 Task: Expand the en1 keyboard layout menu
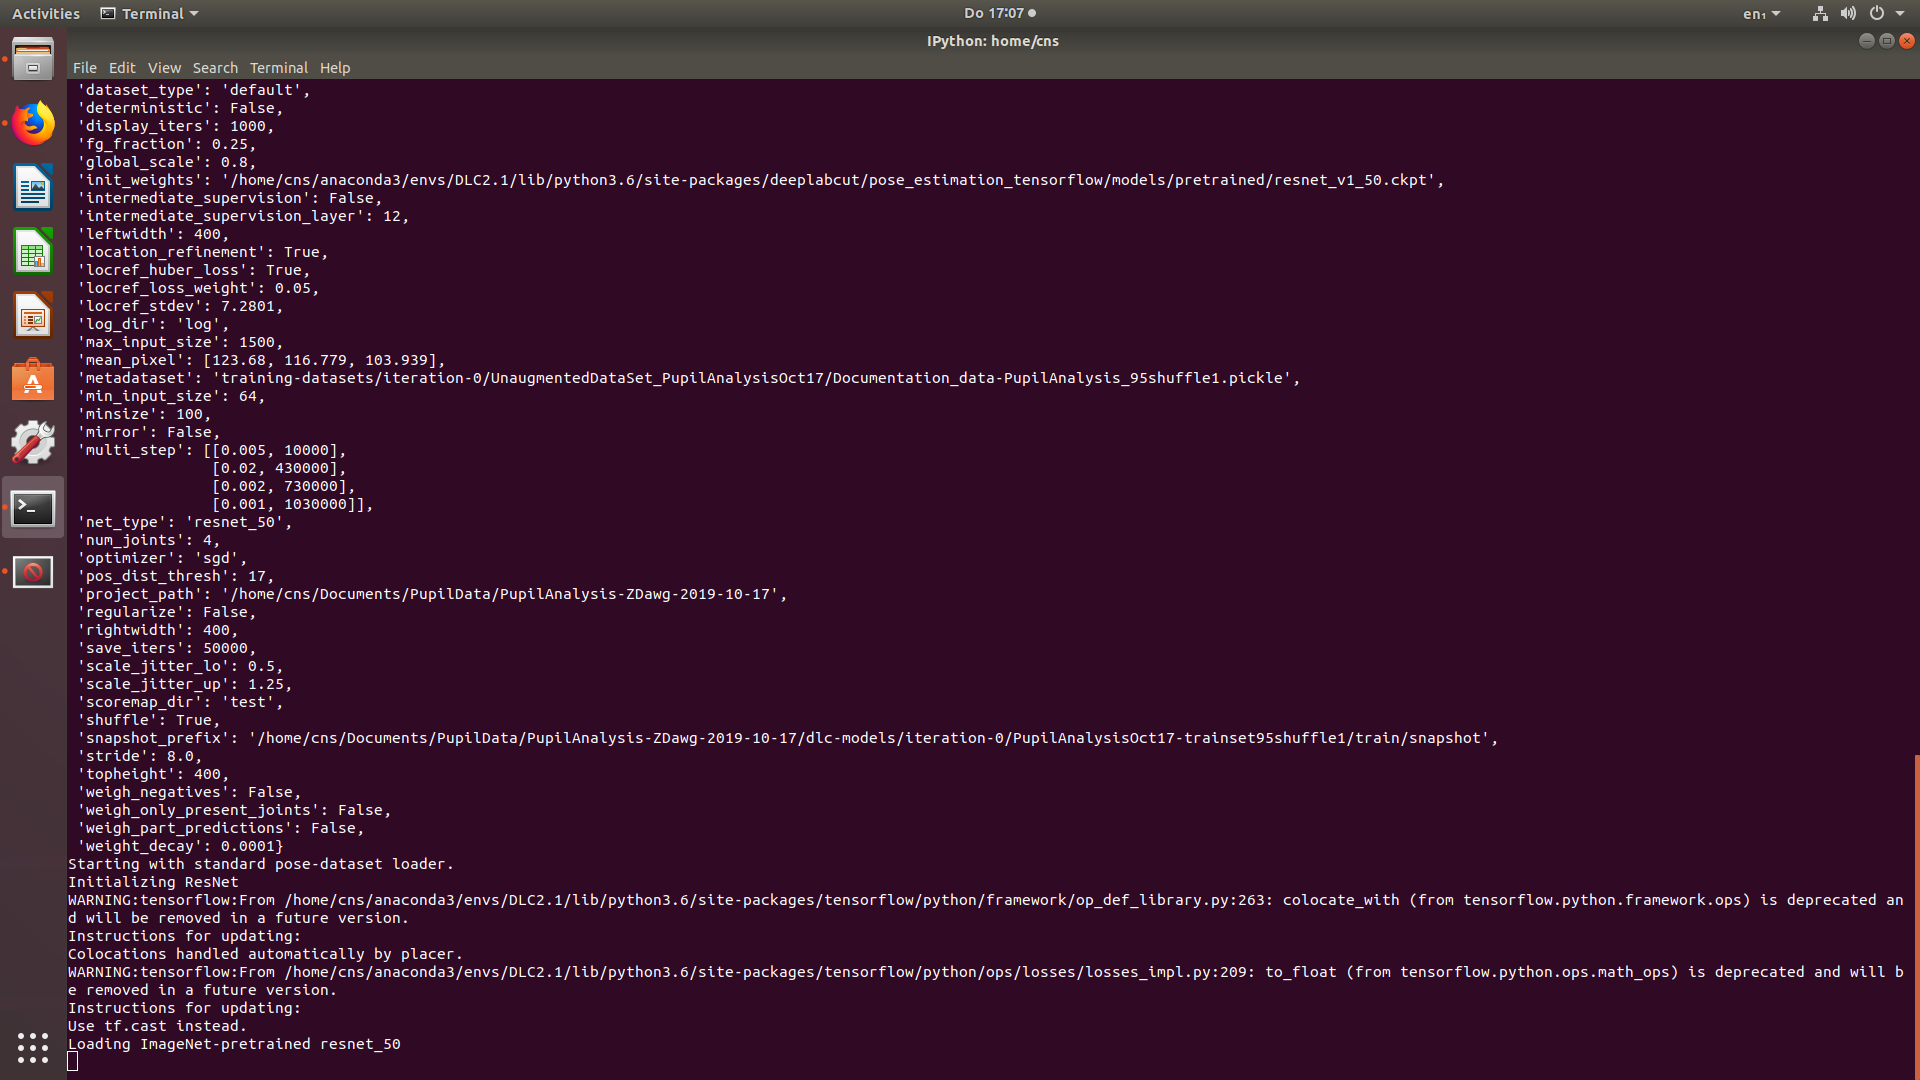pyautogui.click(x=1760, y=13)
